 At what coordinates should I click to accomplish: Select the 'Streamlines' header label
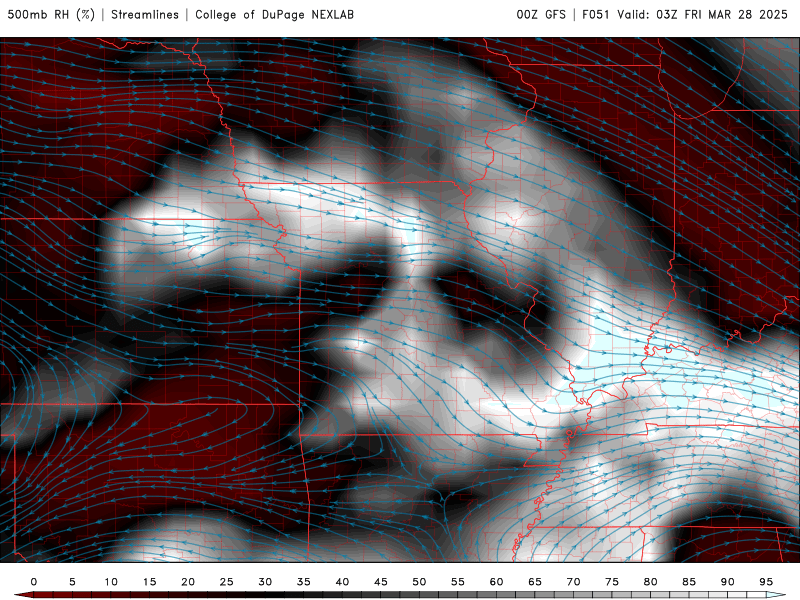coord(145,14)
